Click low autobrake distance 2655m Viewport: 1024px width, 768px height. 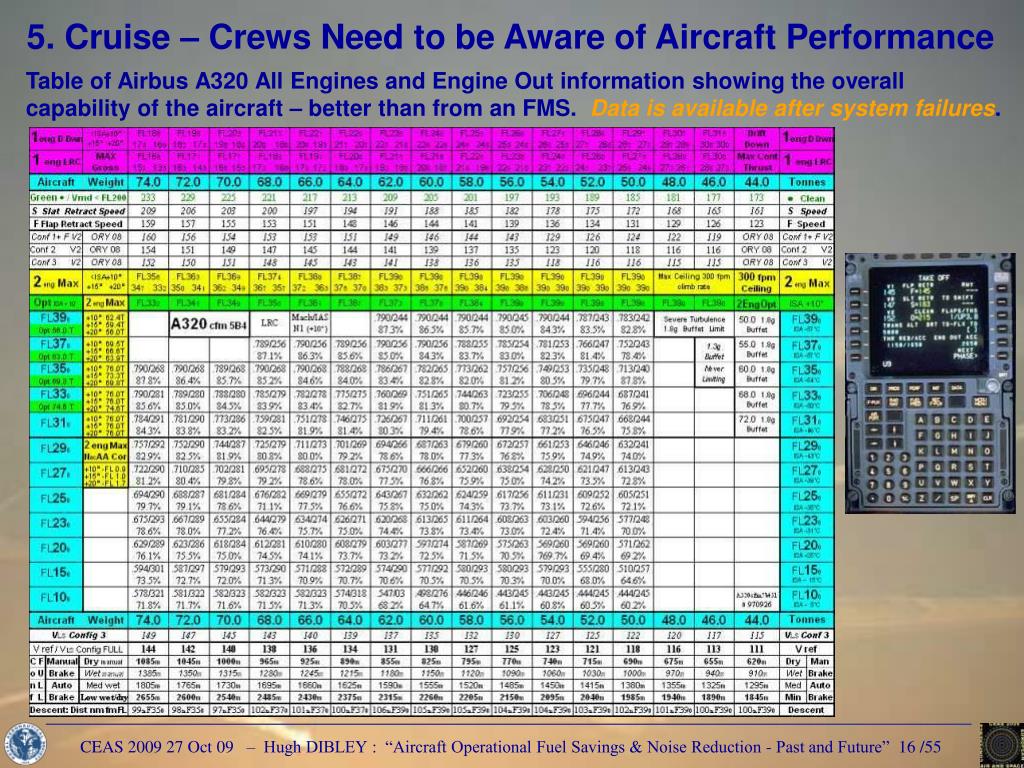click(x=148, y=697)
